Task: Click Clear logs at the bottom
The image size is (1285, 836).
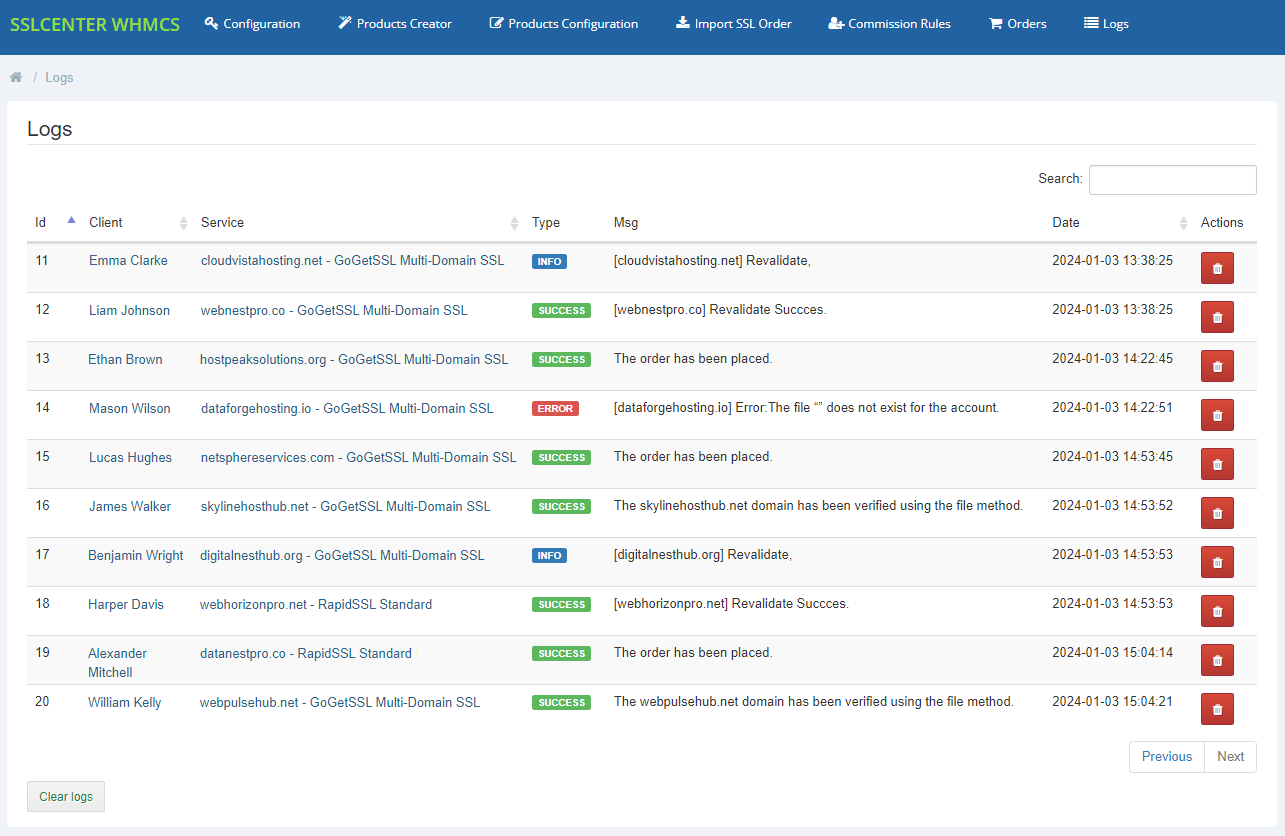Action: [x=65, y=796]
